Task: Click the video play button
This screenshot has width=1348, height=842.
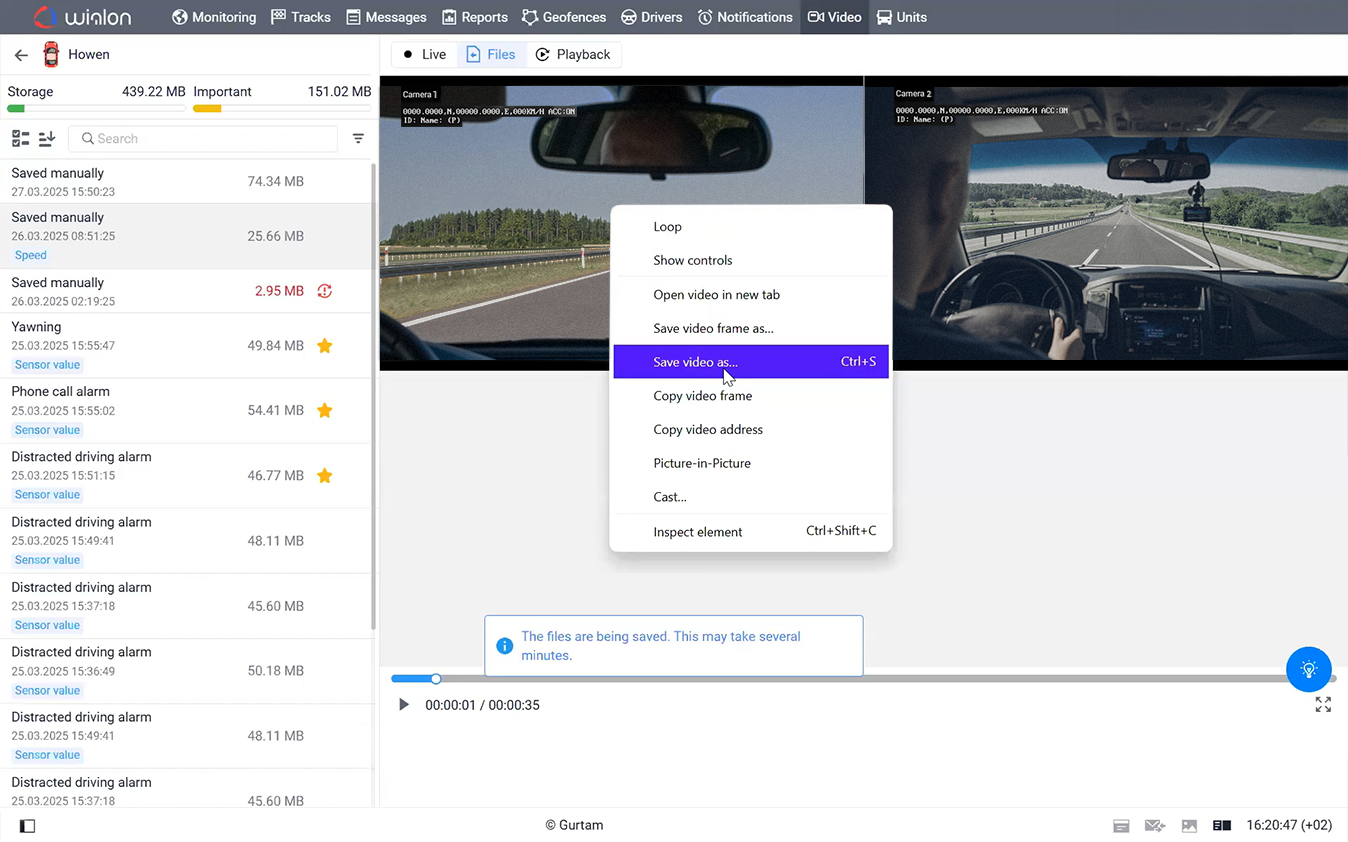Action: click(x=404, y=705)
